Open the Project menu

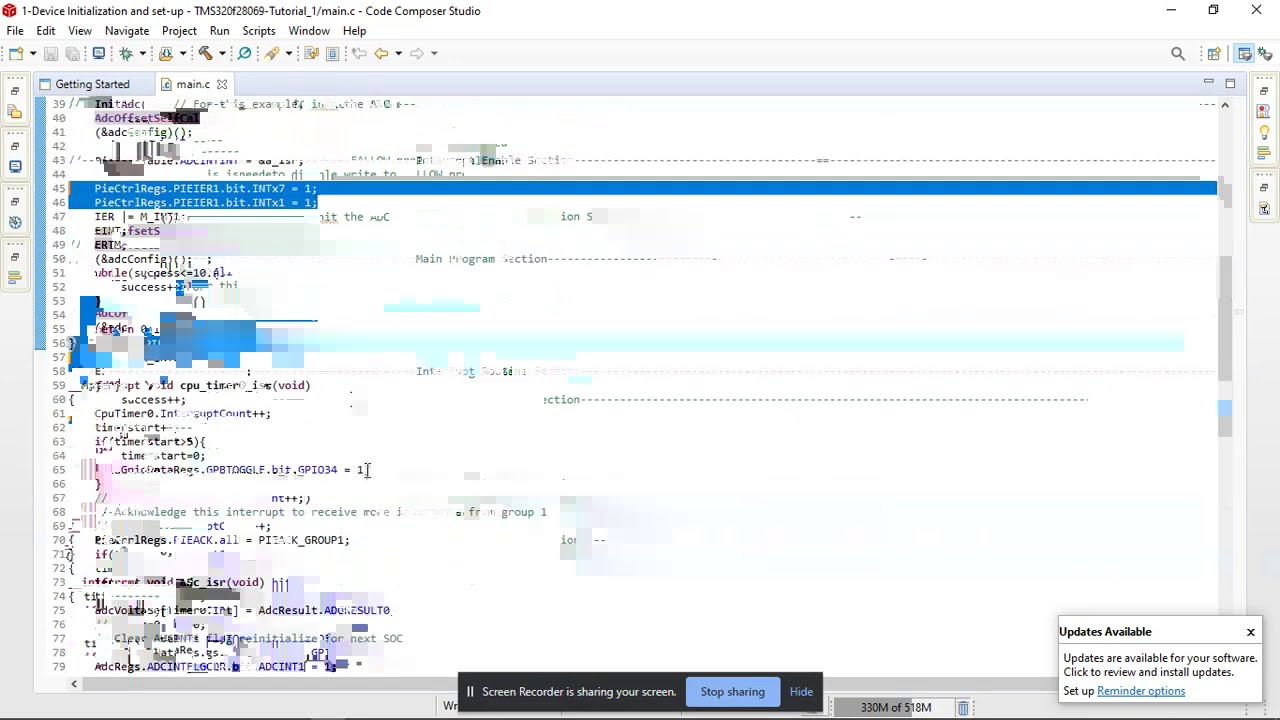tap(179, 31)
